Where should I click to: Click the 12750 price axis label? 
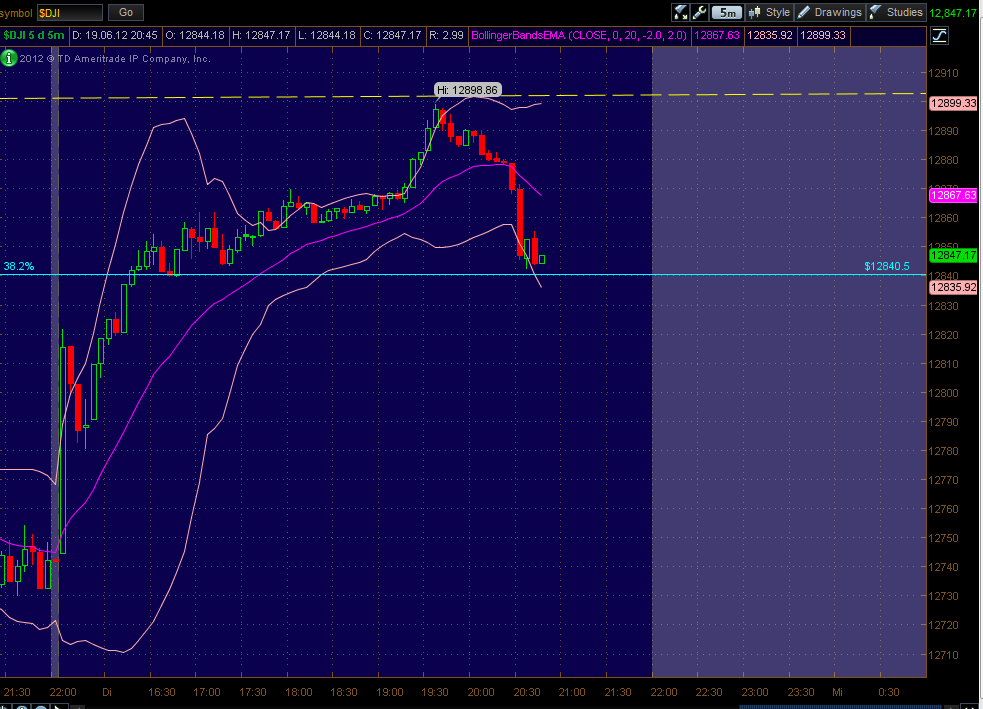pos(944,538)
